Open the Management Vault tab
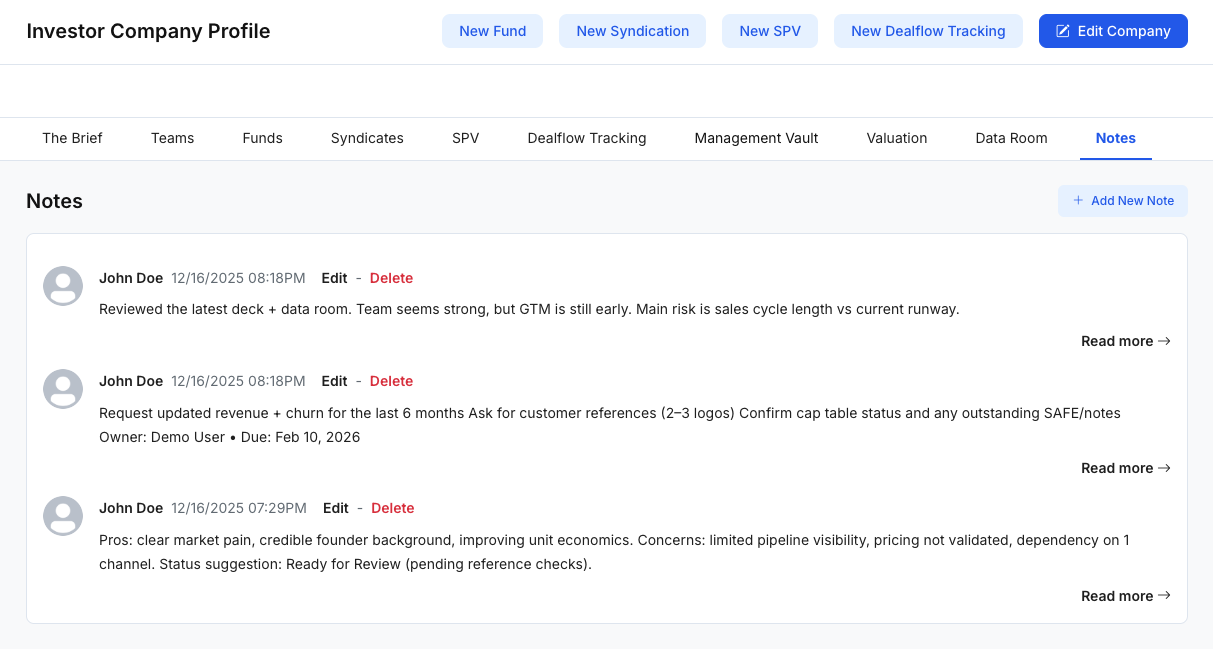 (756, 138)
